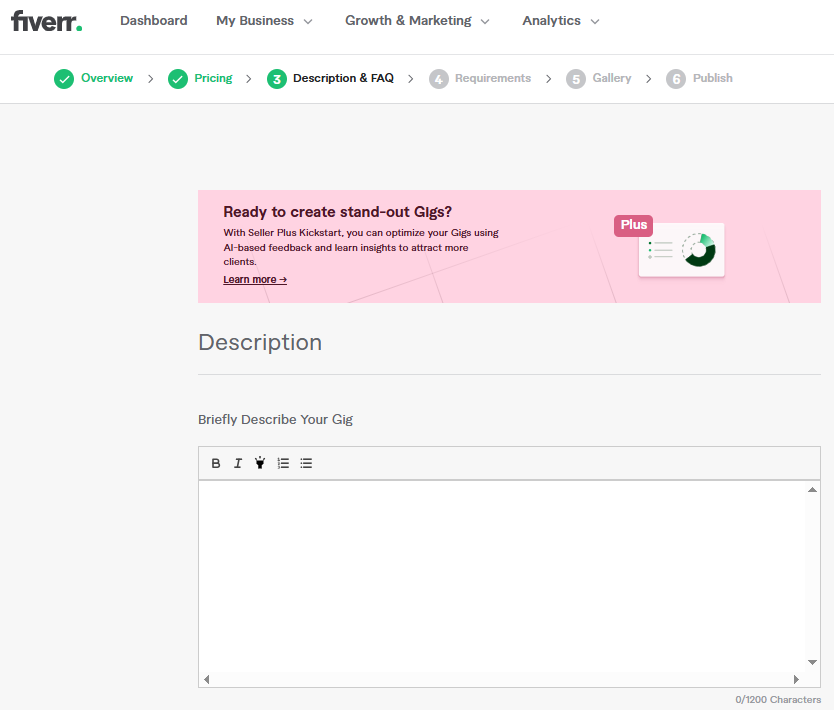The height and width of the screenshot is (710, 834).
Task: Click the Seller Plus chart illustration
Action: (681, 249)
